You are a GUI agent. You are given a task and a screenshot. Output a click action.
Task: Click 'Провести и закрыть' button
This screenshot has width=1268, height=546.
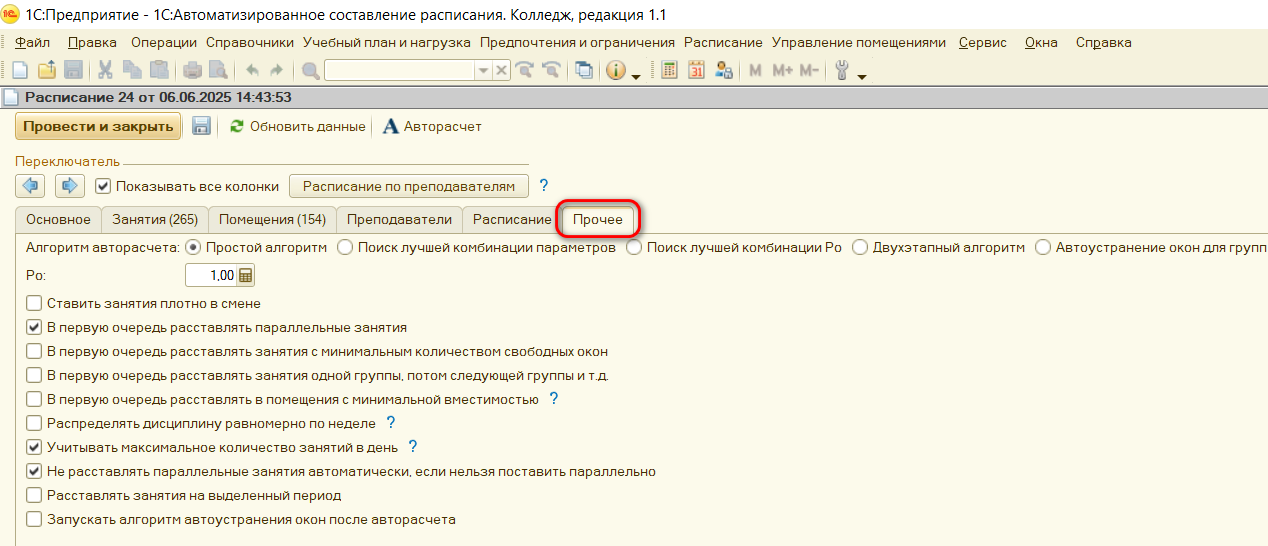point(98,126)
